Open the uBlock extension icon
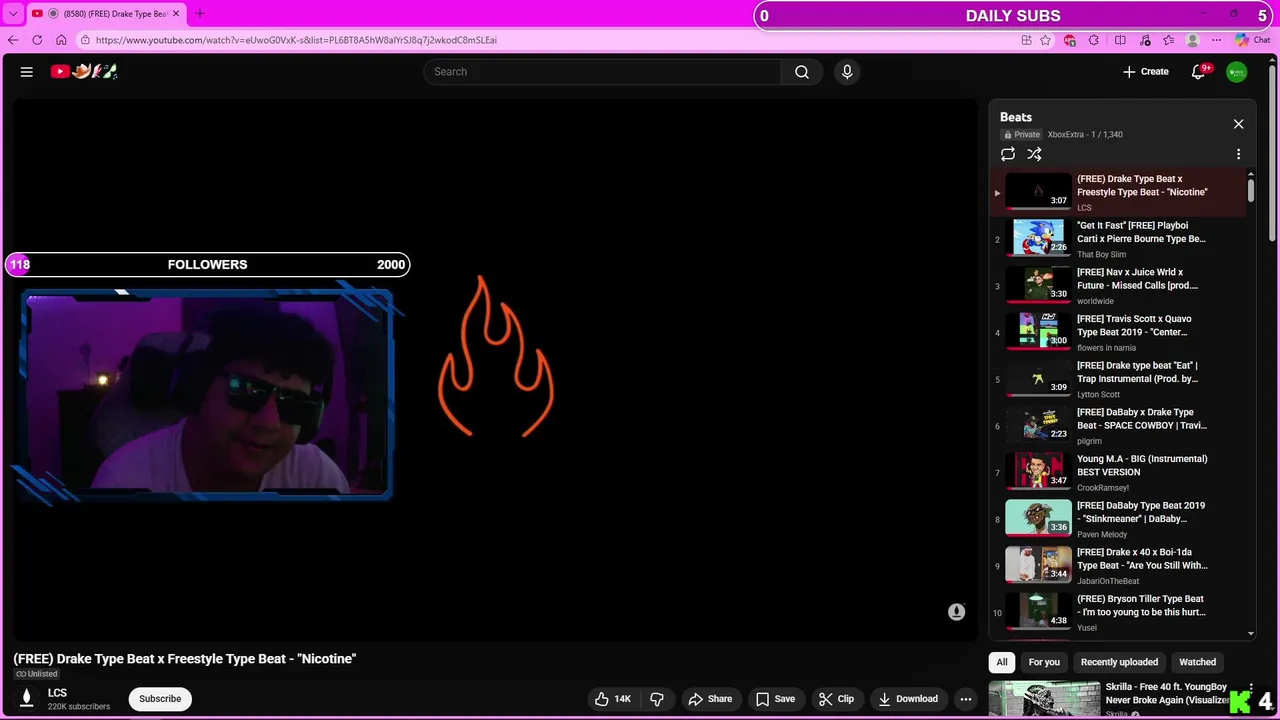 point(1070,40)
